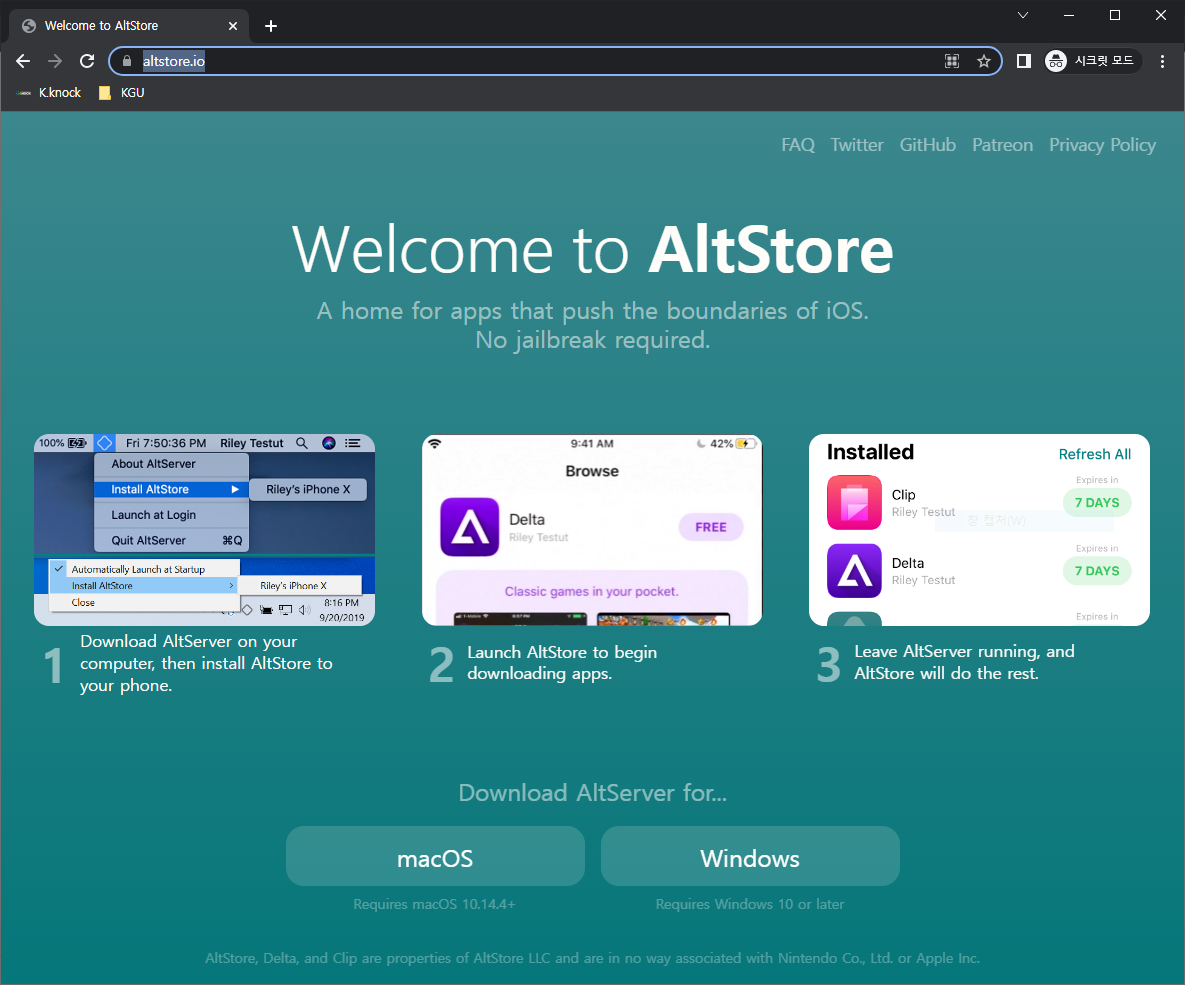The image size is (1185, 985).
Task: Minimize the browser window
Action: pos(1069,15)
